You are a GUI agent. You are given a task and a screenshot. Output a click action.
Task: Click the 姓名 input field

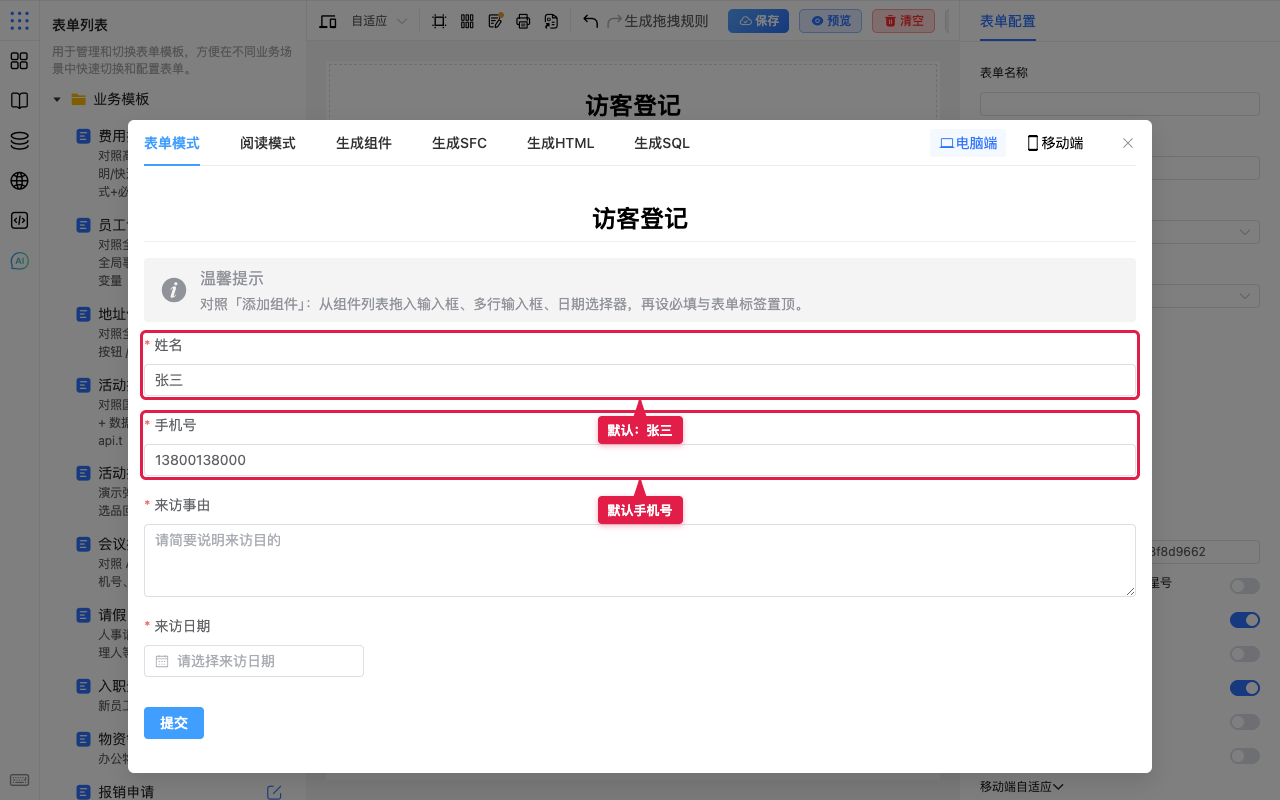pyautogui.click(x=640, y=380)
